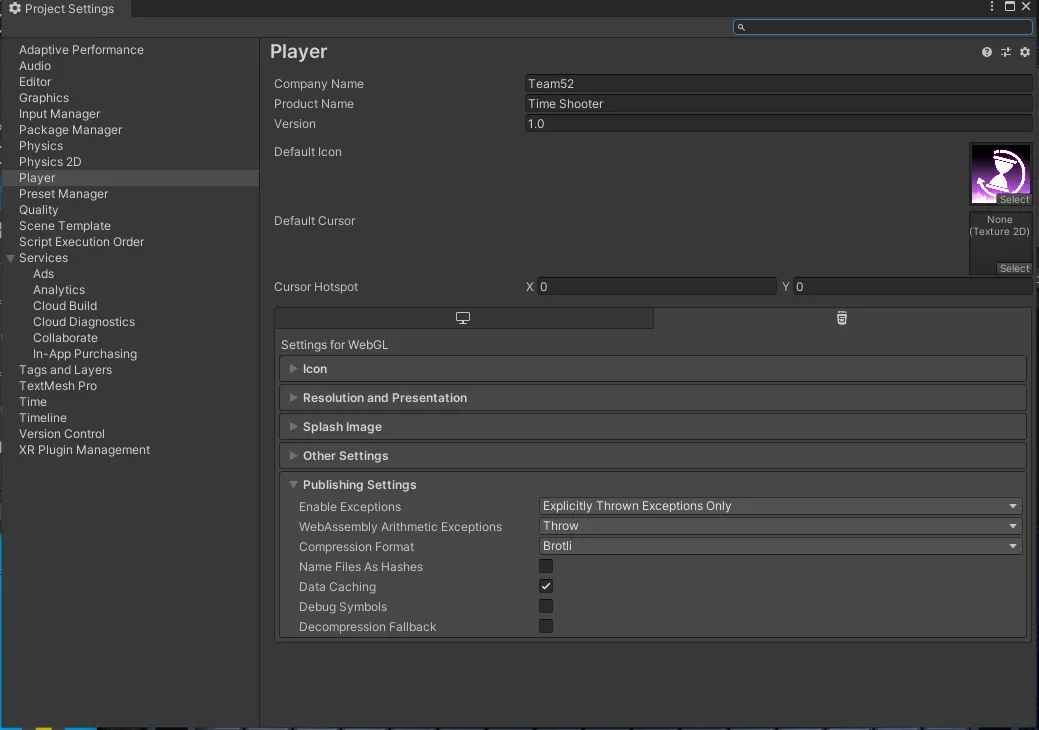This screenshot has height=730, width=1039.
Task: Enable the Debug Symbols checkbox
Action: pos(546,607)
